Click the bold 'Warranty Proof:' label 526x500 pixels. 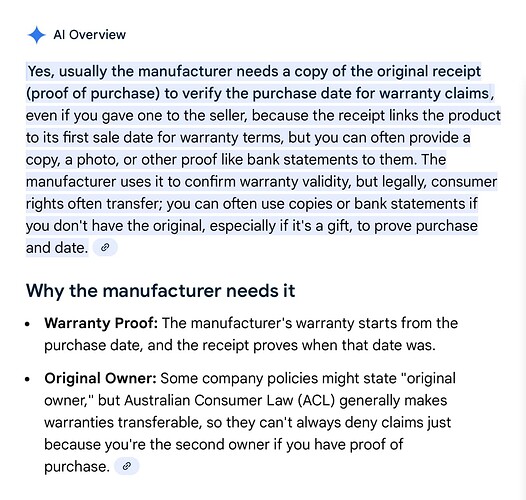tap(101, 323)
